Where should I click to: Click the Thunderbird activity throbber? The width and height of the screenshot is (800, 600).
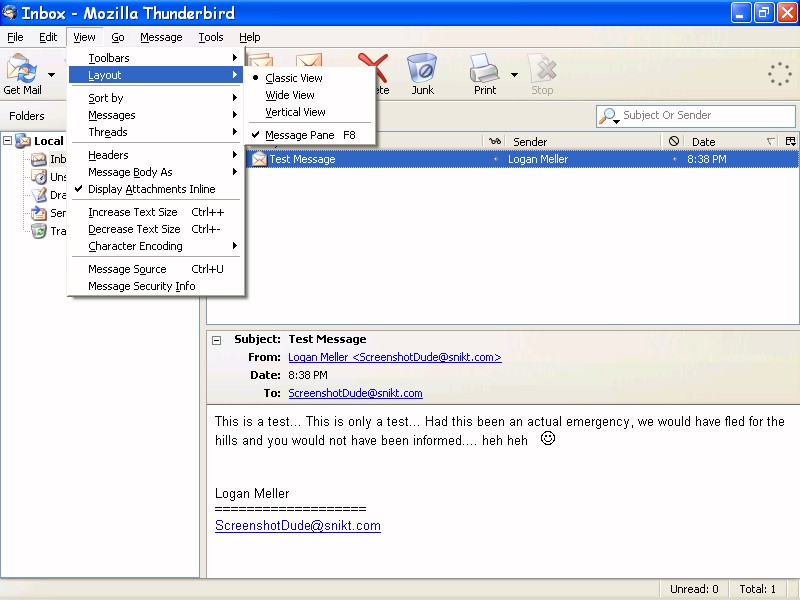click(x=780, y=74)
